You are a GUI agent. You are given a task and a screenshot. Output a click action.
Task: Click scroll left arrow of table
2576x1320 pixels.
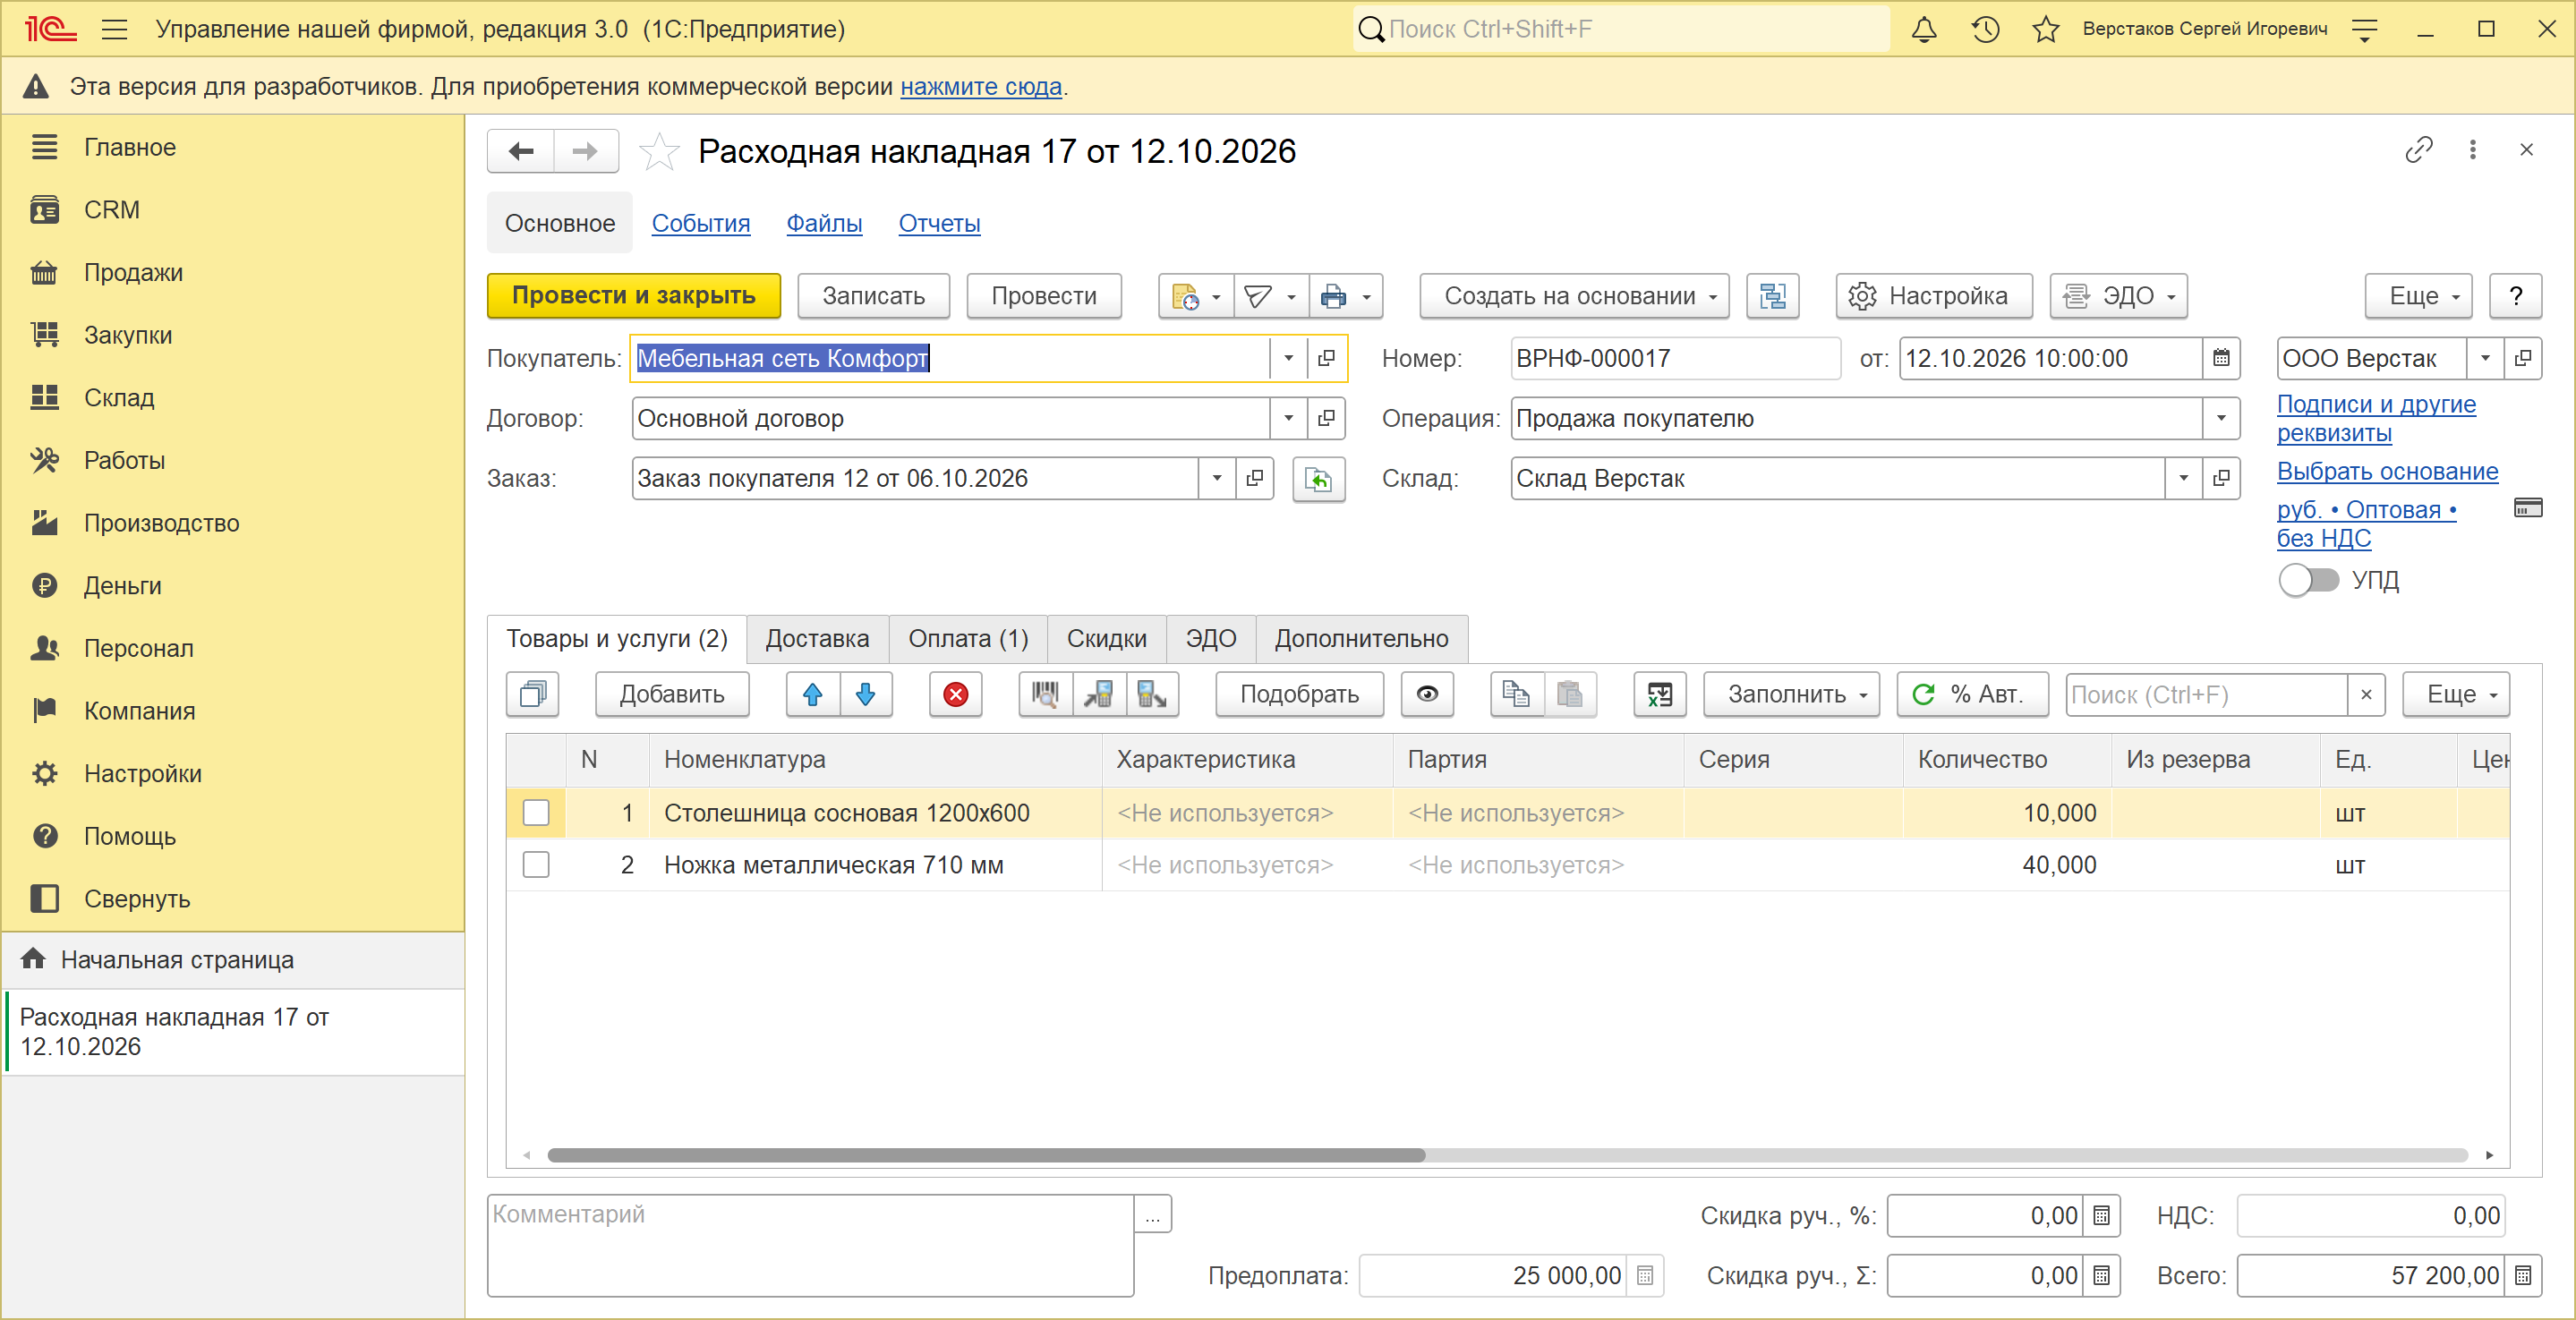tap(526, 1155)
